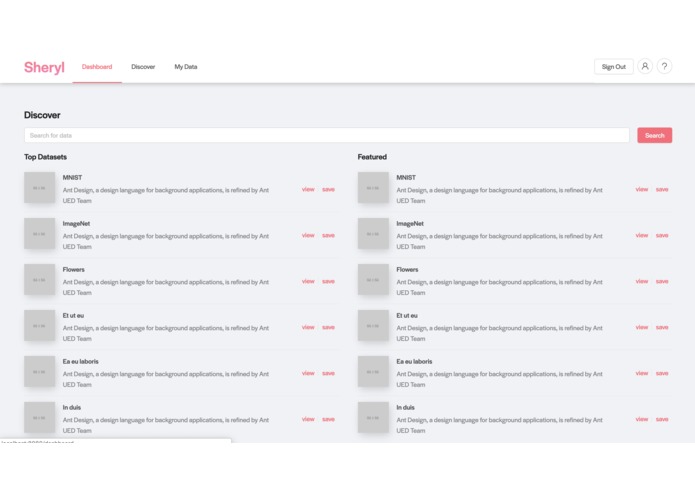Image resolution: width=695 pixels, height=494 pixels.
Task: Click the Search button
Action: pyautogui.click(x=655, y=136)
